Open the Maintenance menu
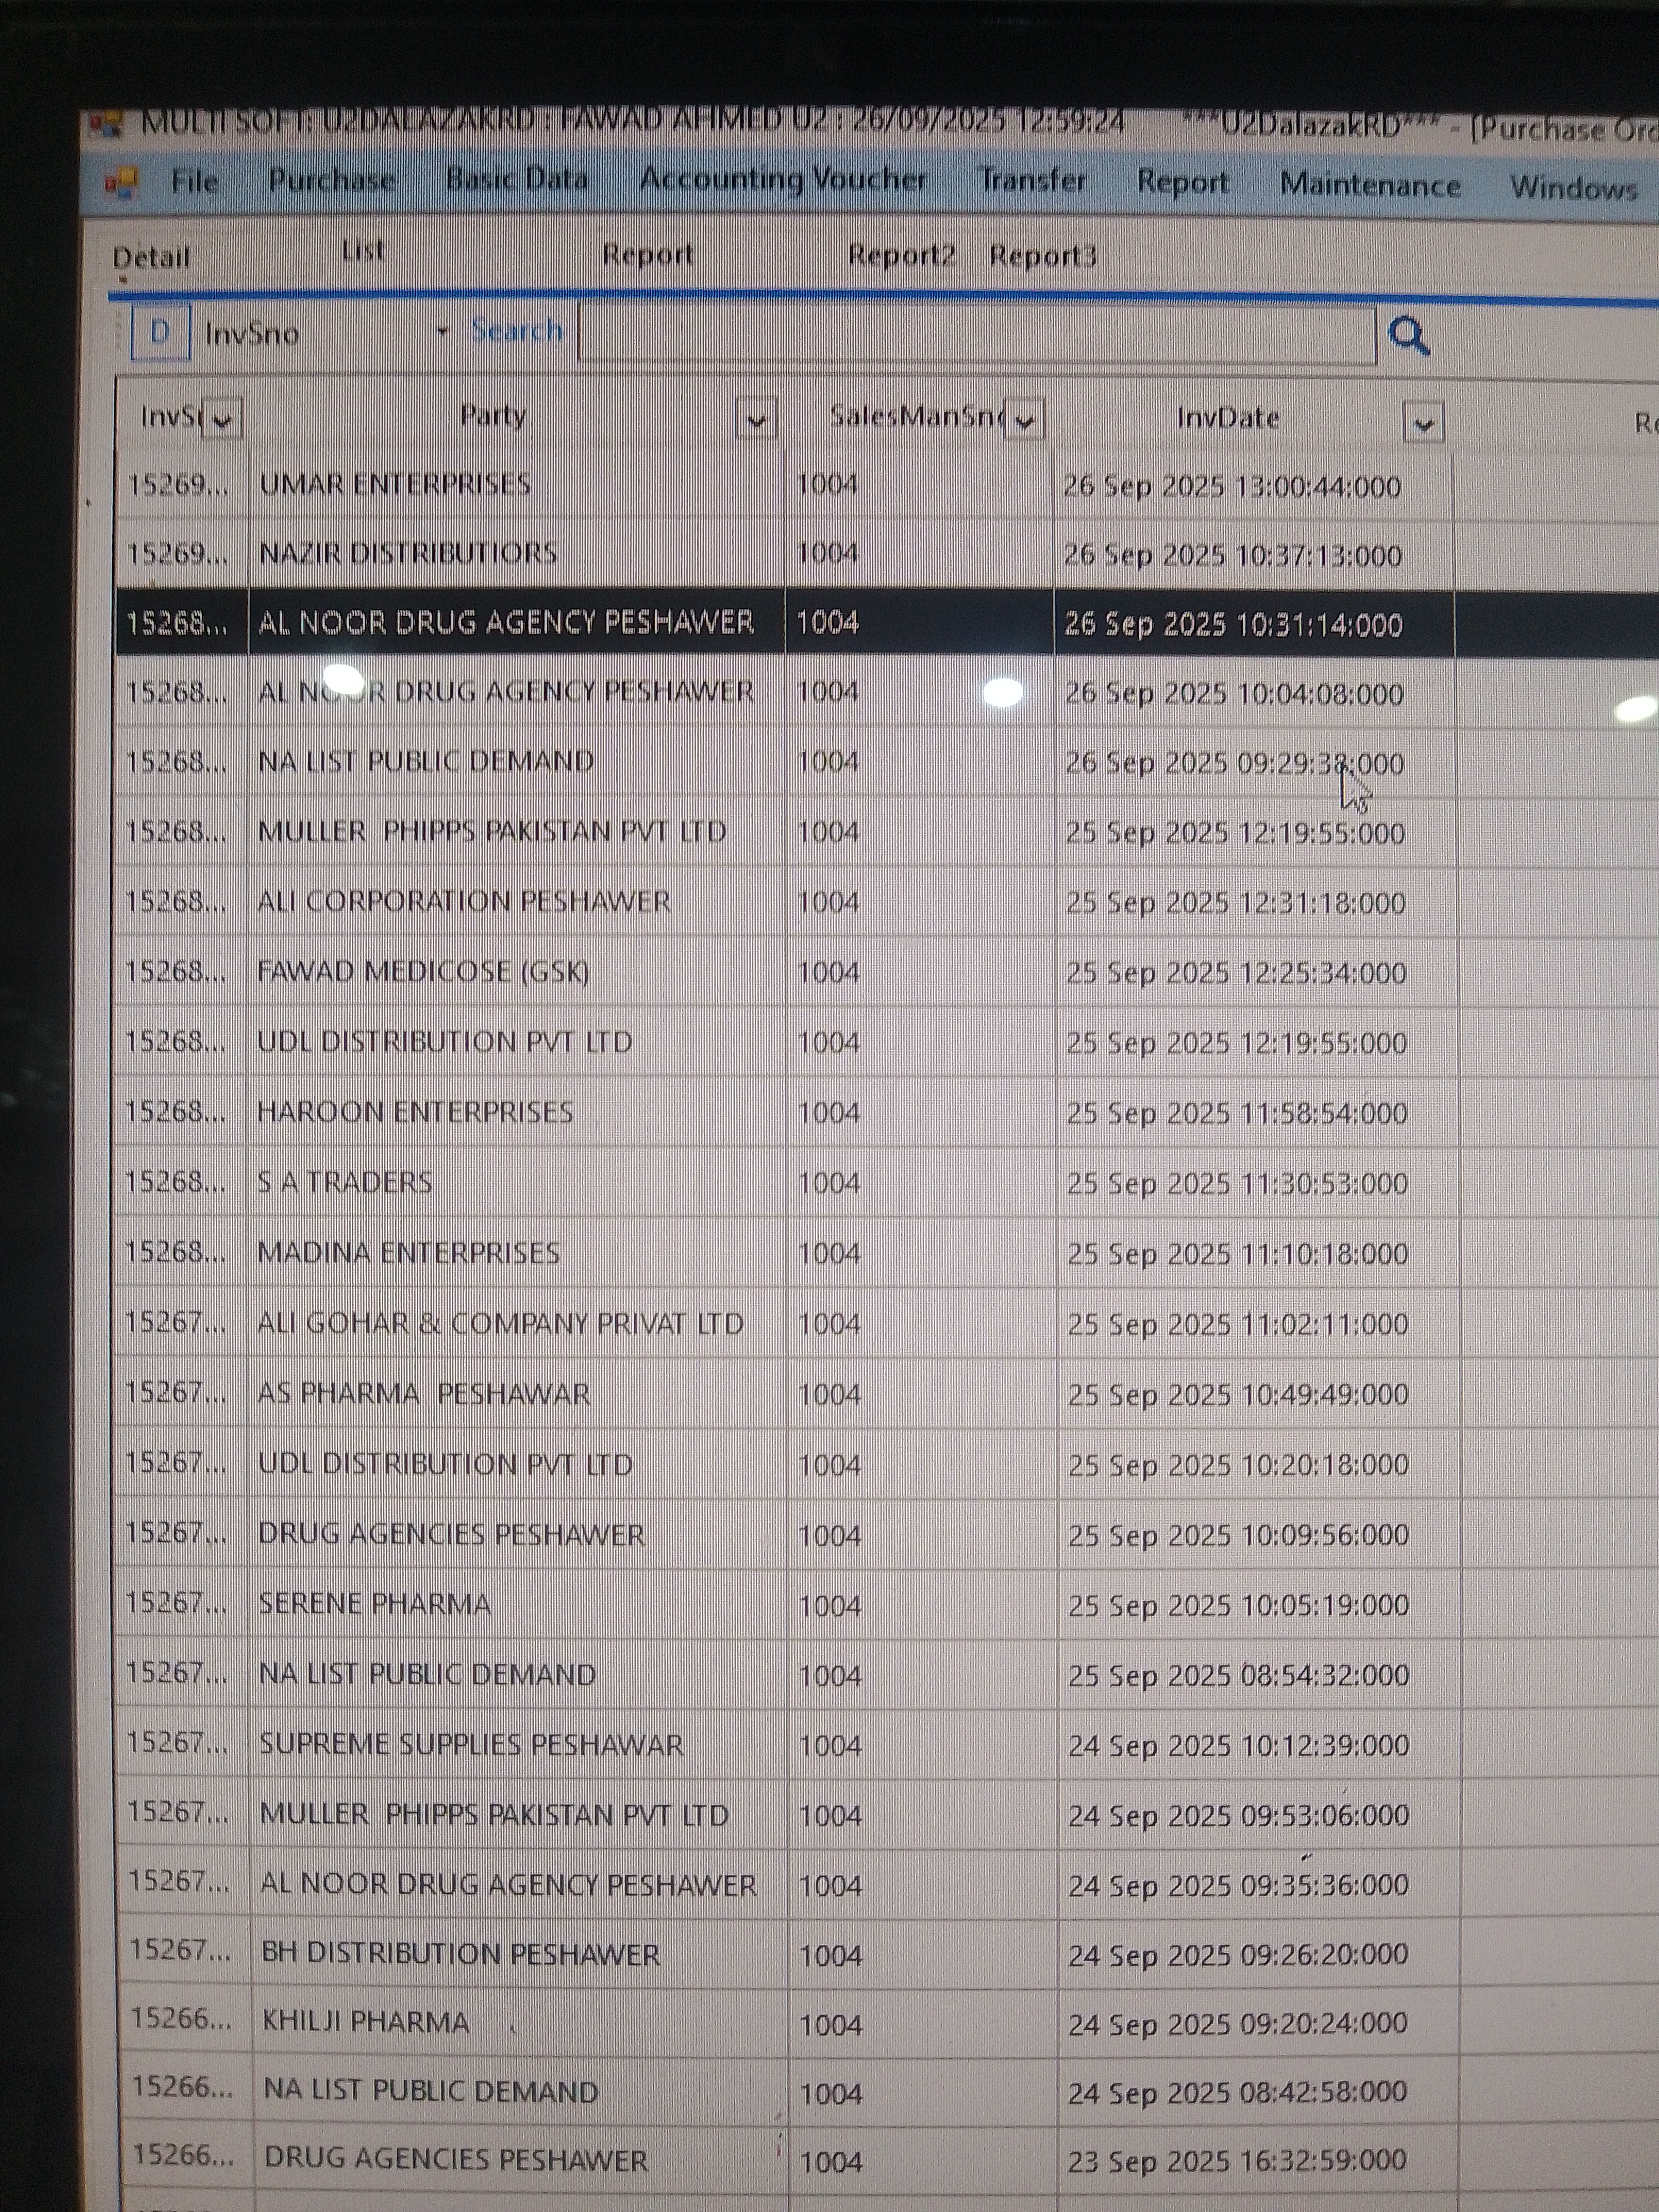The image size is (1659, 2212). point(1369,185)
